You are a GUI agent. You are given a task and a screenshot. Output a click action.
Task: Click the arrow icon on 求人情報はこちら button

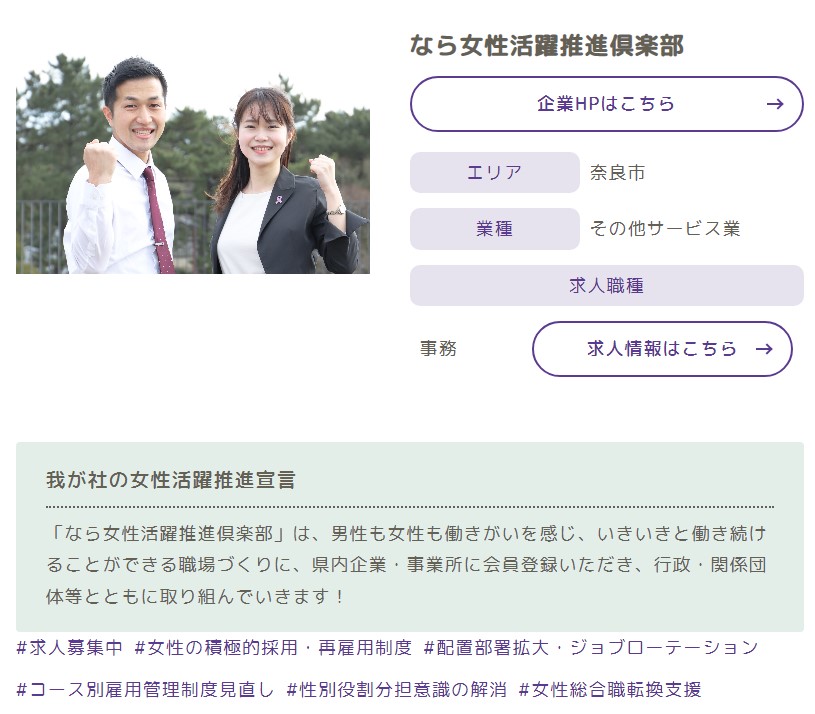[x=766, y=349]
